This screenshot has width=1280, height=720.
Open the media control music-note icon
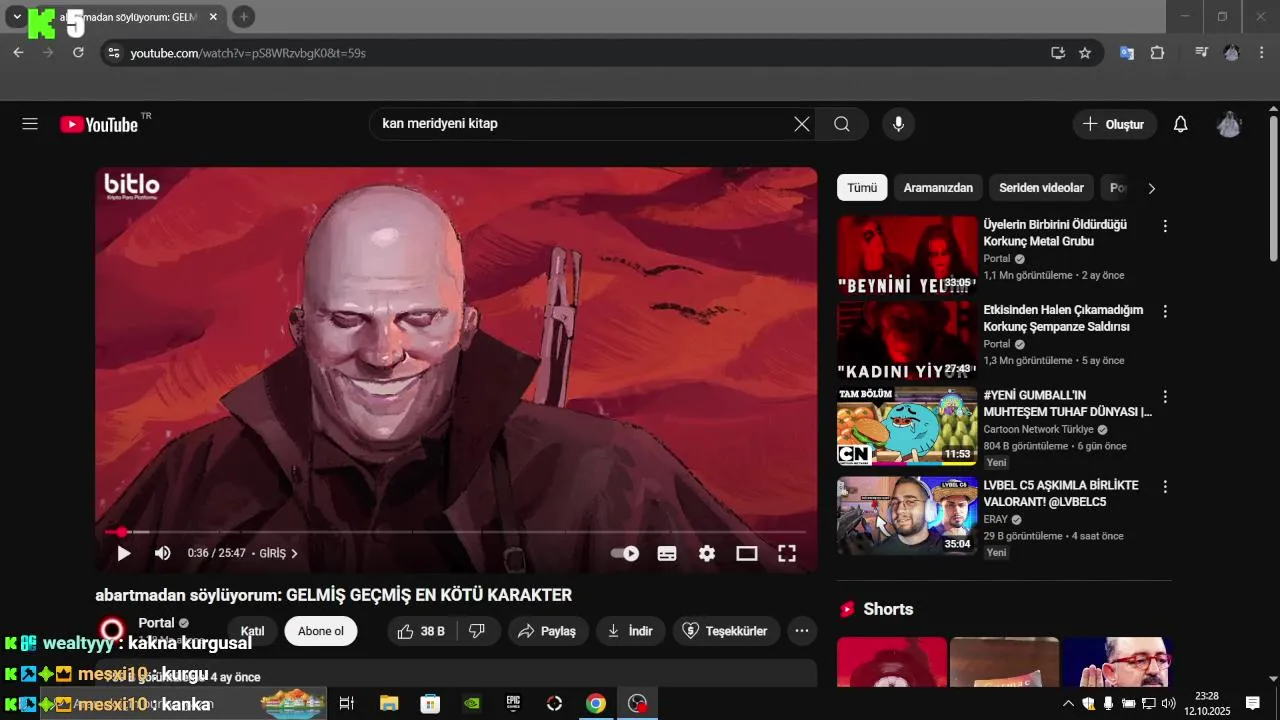point(1202,53)
